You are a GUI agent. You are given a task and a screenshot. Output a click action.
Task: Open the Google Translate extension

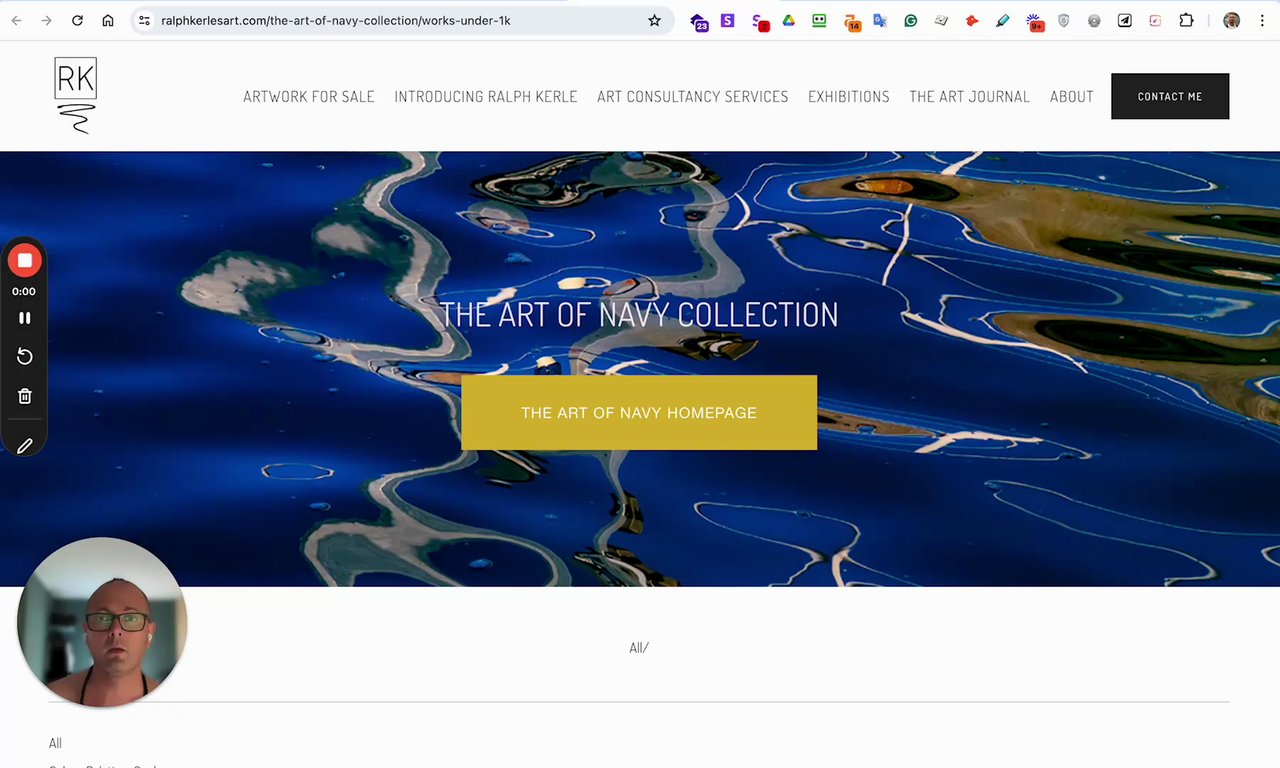(x=879, y=20)
